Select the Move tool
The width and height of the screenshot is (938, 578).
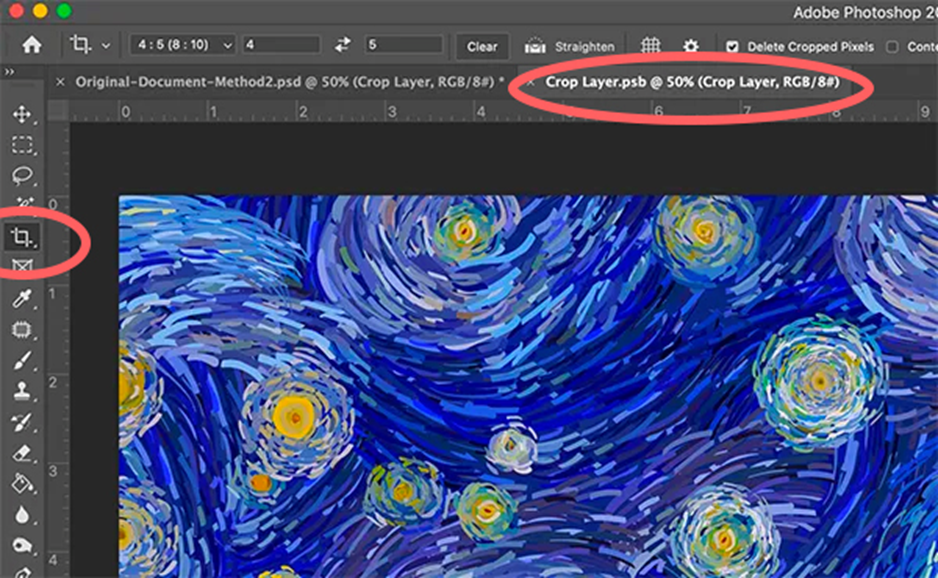(22, 114)
